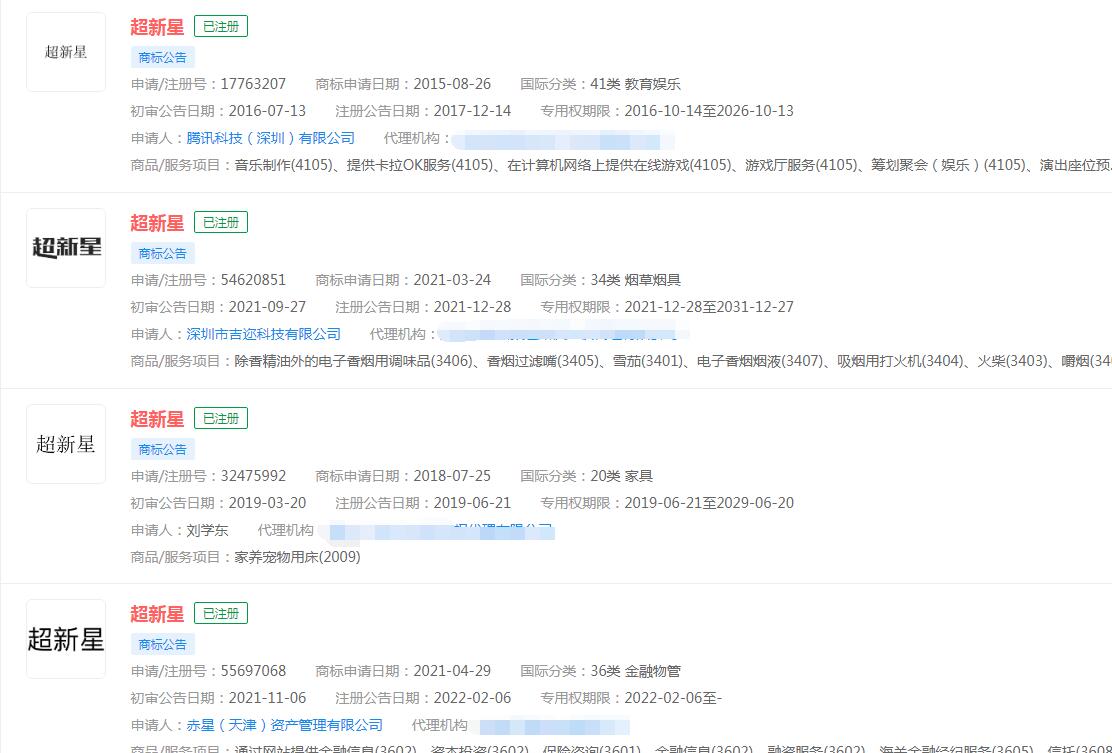1112x753 pixels.
Task: Click 已注册 badge of trademark 17763207
Action: [x=221, y=26]
